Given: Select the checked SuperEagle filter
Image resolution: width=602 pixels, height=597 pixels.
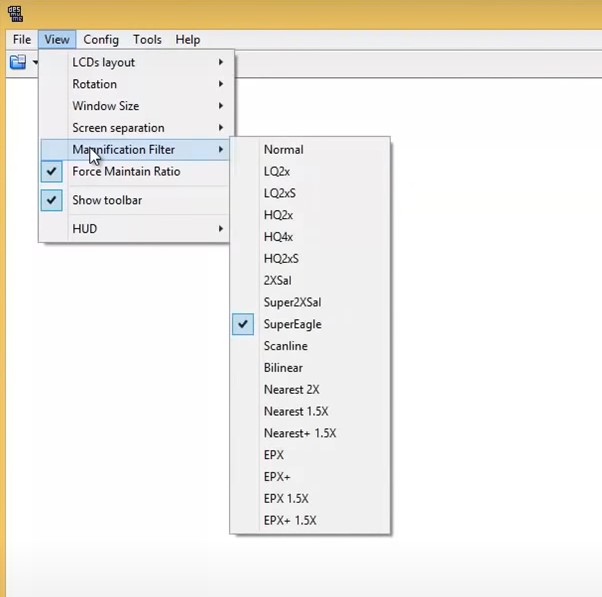Looking at the screenshot, I should tap(292, 324).
